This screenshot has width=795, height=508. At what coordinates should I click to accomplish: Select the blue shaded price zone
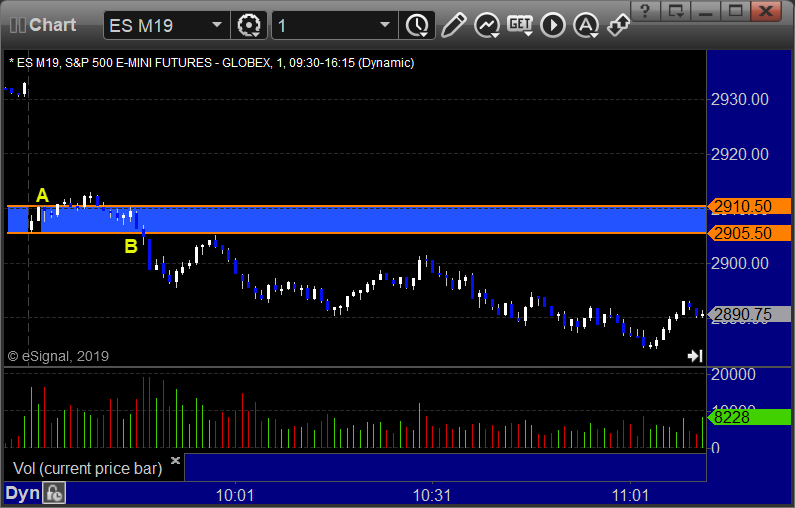click(x=356, y=220)
